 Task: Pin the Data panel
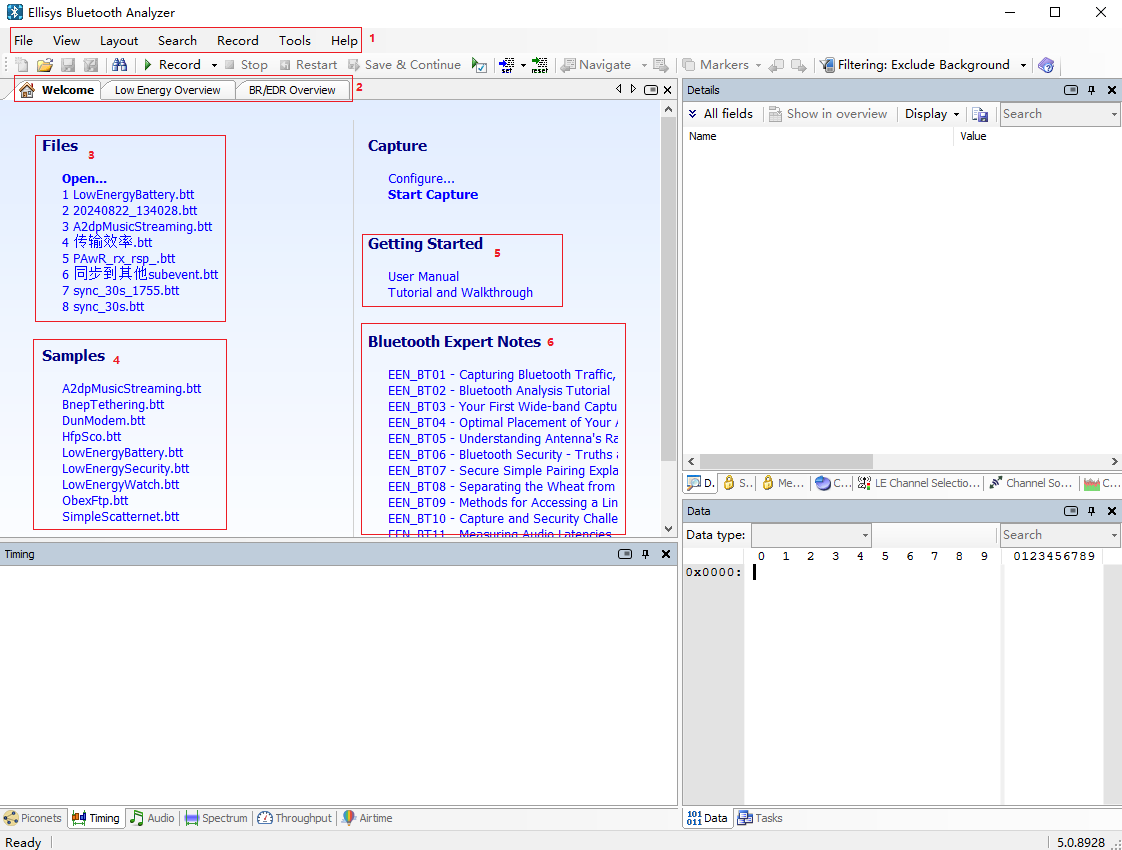[x=1091, y=511]
